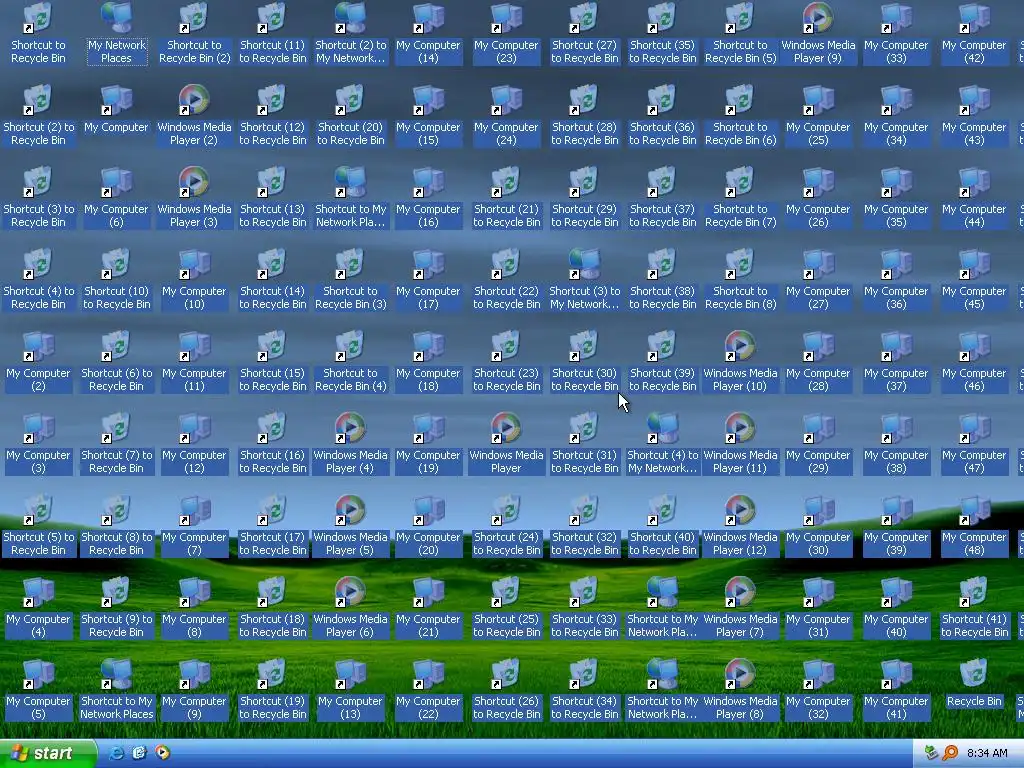Viewport: 1024px width, 768px height.
Task: Select My Computer (47) shortcut
Action: click(x=974, y=443)
